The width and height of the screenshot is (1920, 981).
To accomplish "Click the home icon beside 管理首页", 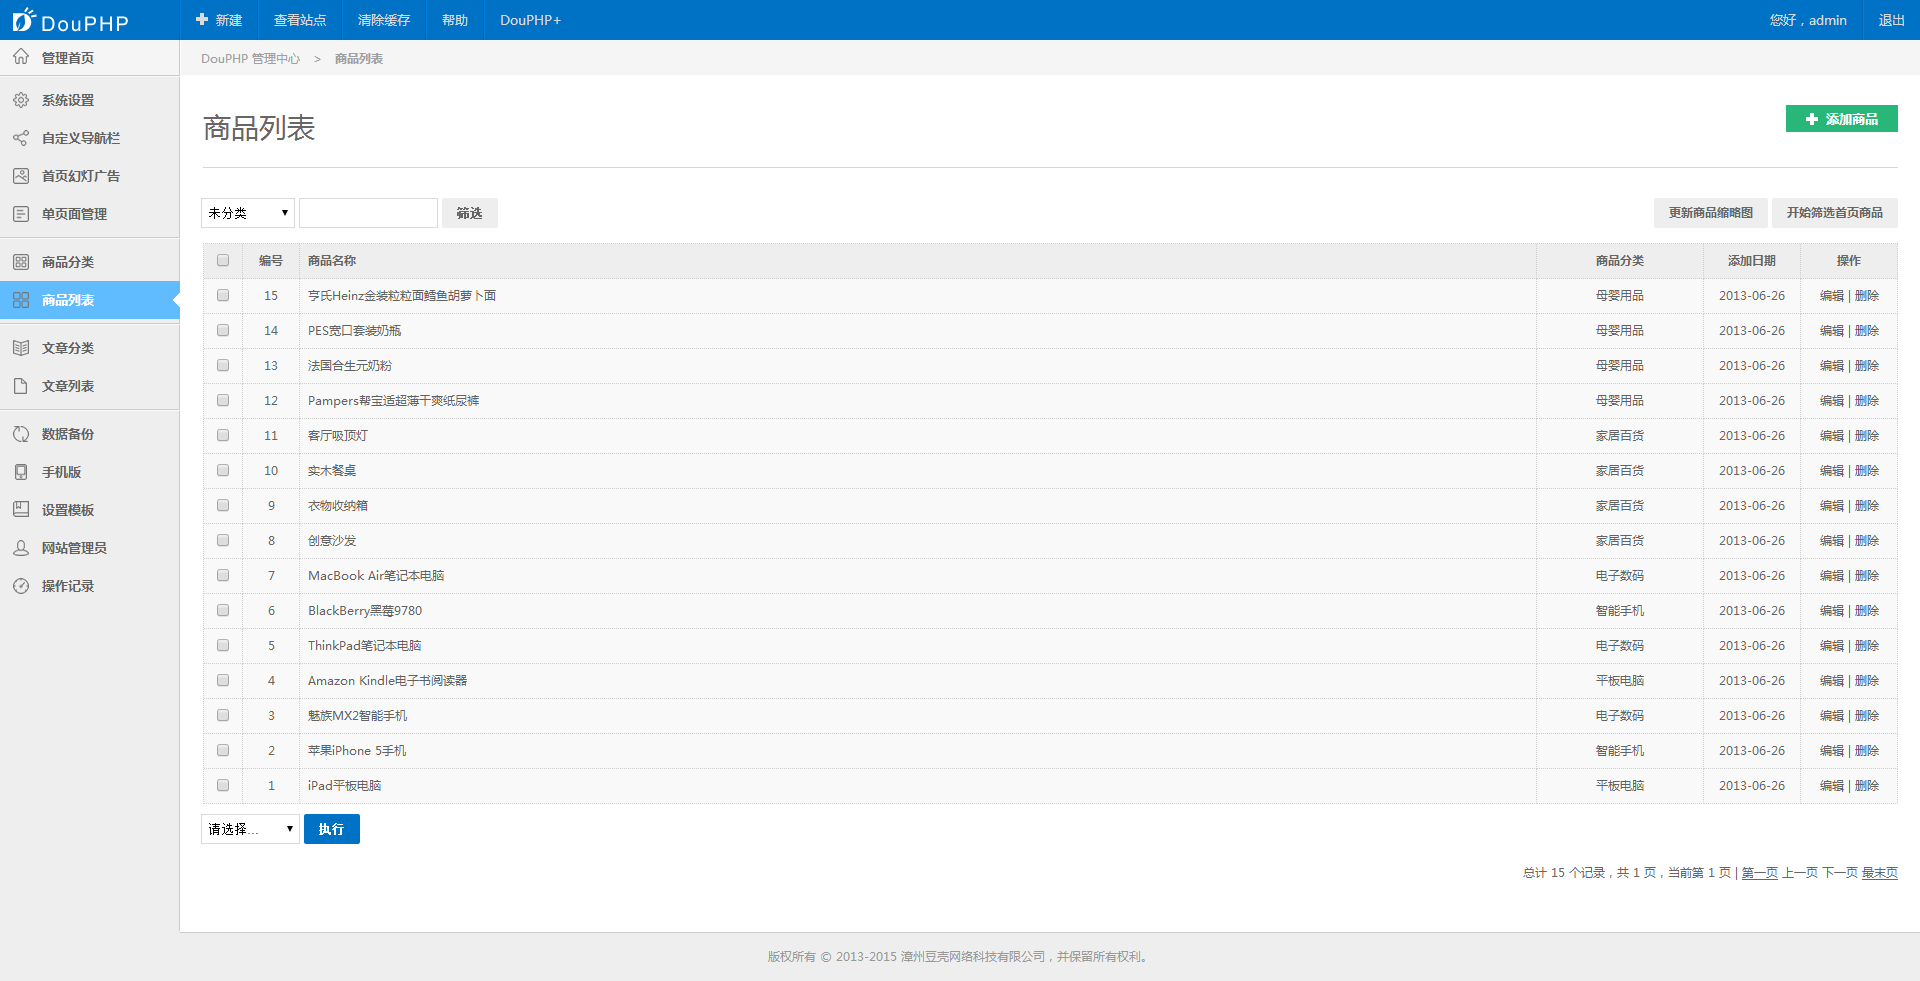I will [x=21, y=57].
